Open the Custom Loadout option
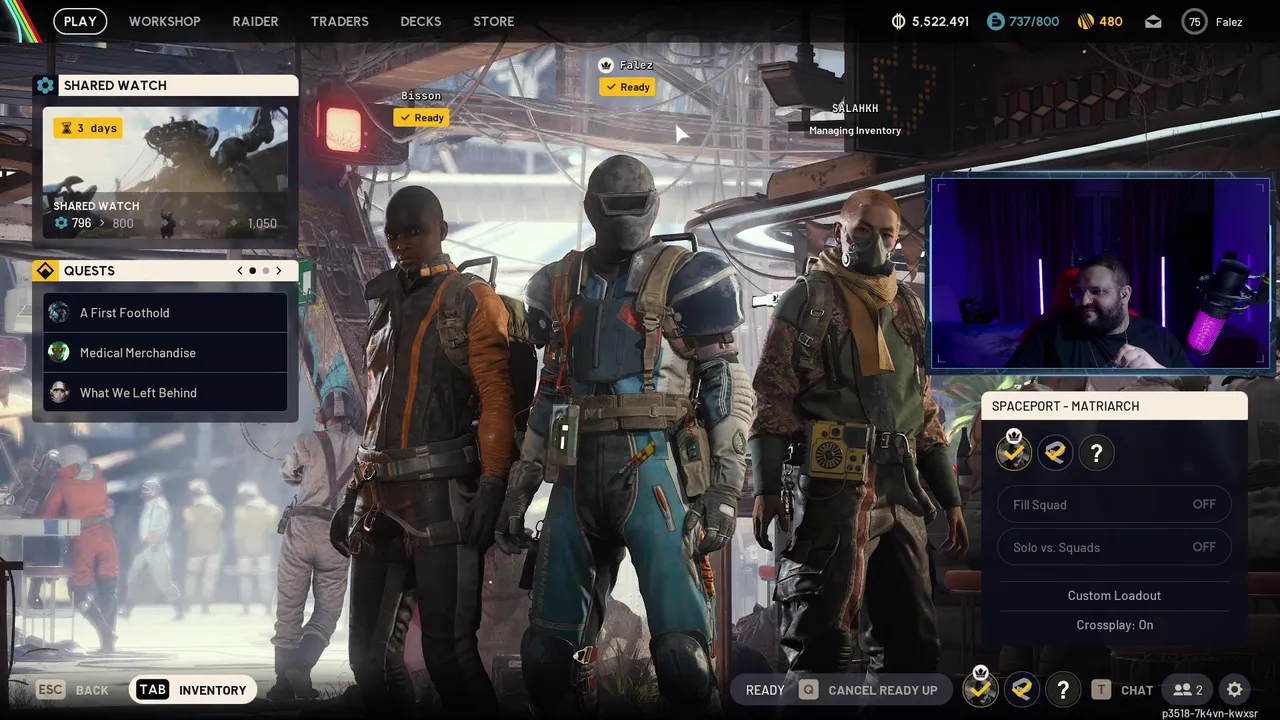This screenshot has height=720, width=1280. (x=1114, y=595)
